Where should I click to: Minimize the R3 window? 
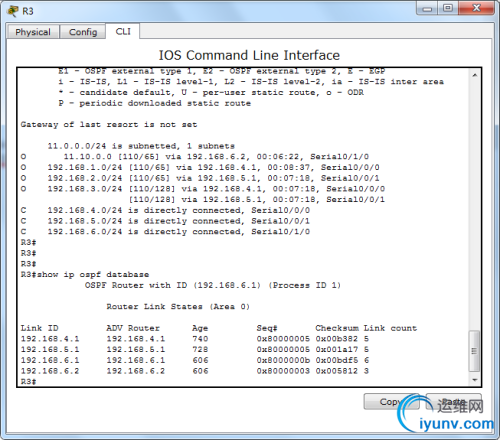[x=427, y=8]
